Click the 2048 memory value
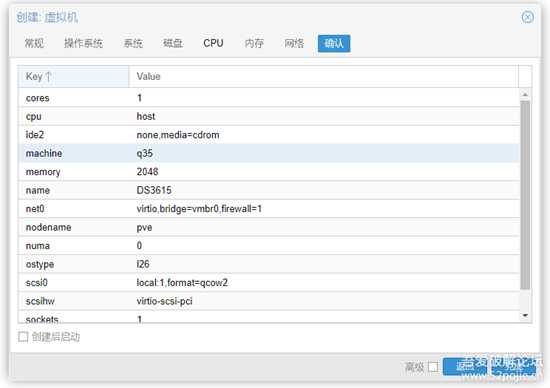Screen dimensions: 550x388 coord(147,172)
